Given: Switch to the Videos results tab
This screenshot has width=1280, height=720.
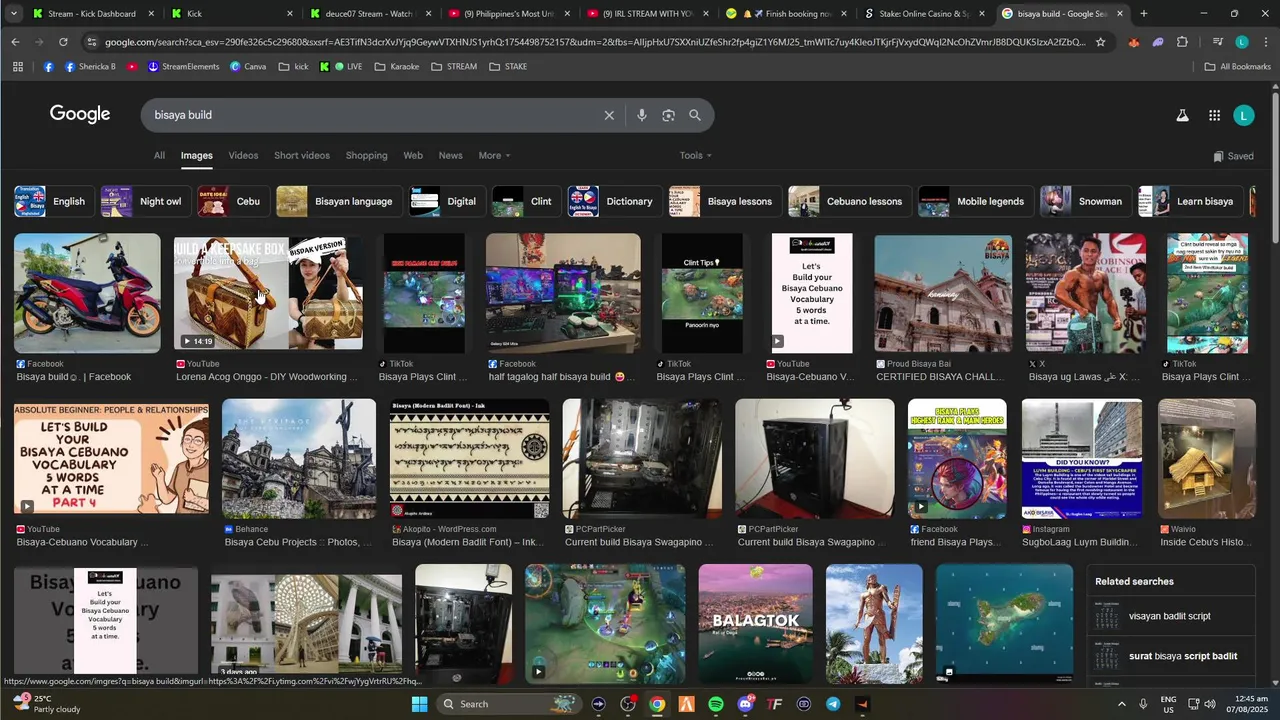Looking at the screenshot, I should (x=243, y=155).
